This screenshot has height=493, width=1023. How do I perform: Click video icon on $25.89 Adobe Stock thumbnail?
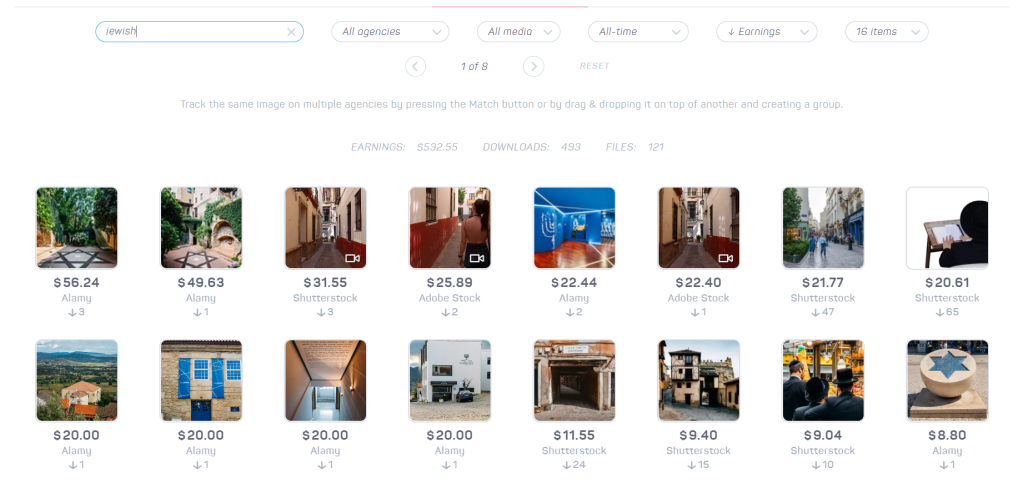(477, 258)
